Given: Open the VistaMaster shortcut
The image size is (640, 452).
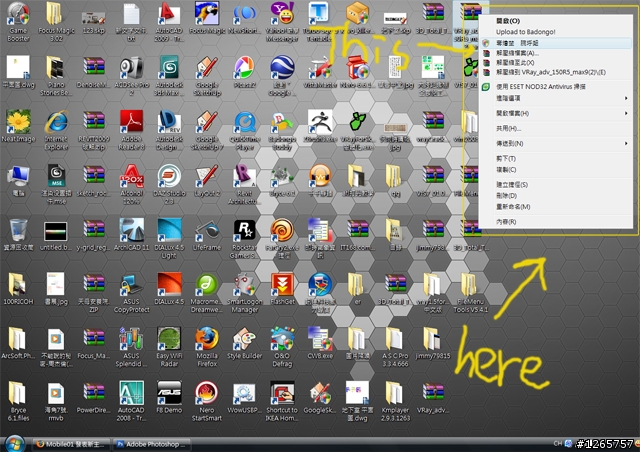Looking at the screenshot, I should click(x=320, y=72).
